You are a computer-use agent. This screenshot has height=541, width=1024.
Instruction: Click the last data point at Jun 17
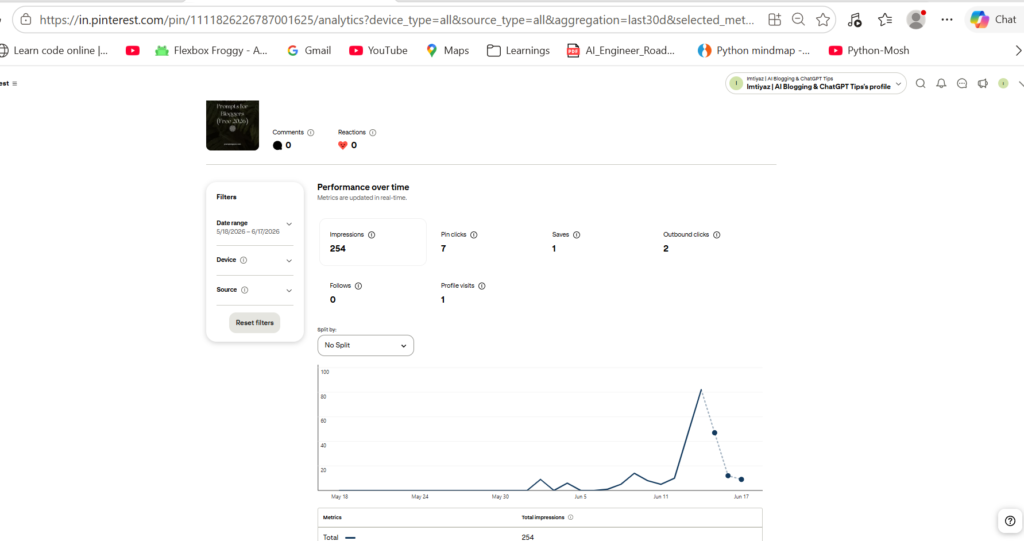pos(741,480)
